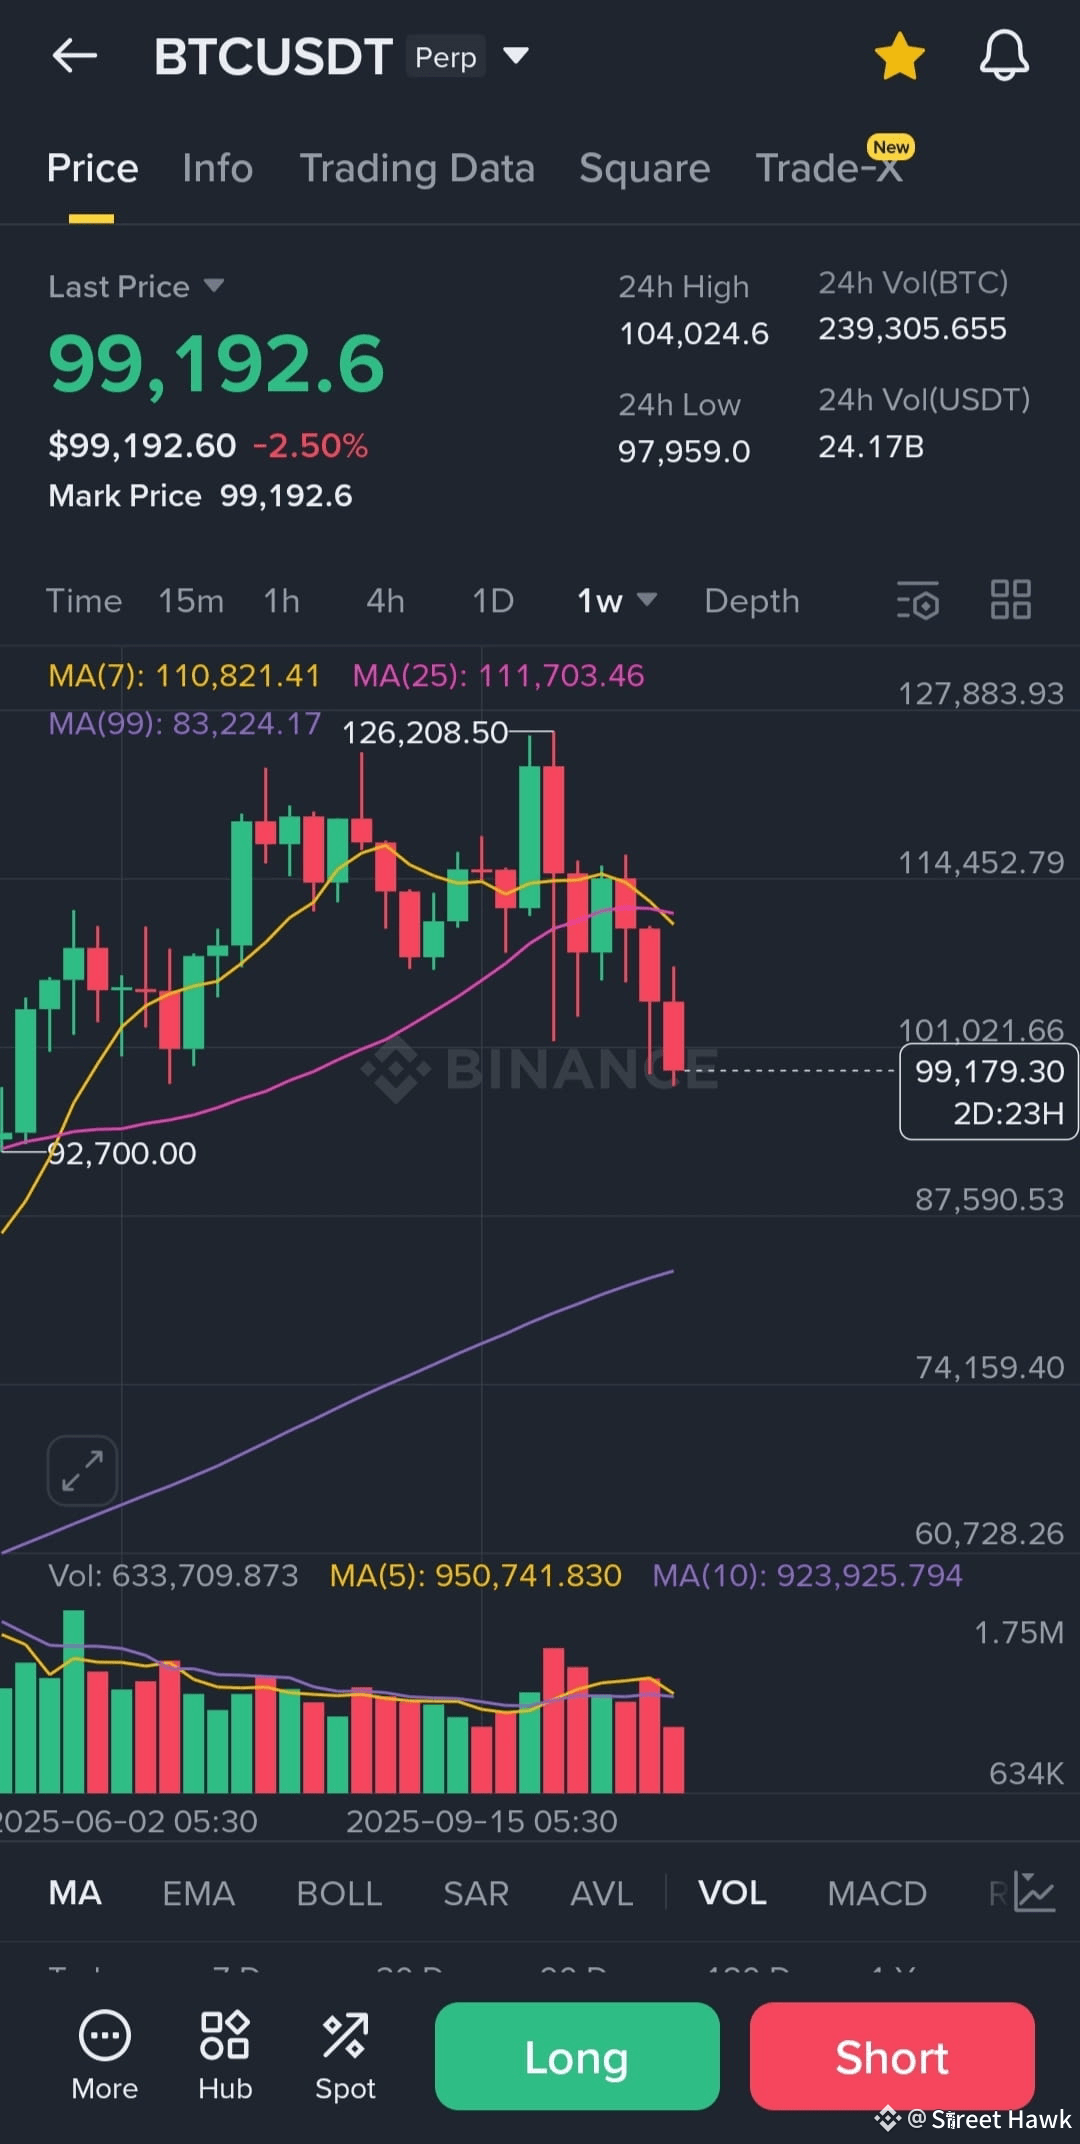The width and height of the screenshot is (1080, 2144).
Task: Show the Depth chart
Action: tap(752, 601)
